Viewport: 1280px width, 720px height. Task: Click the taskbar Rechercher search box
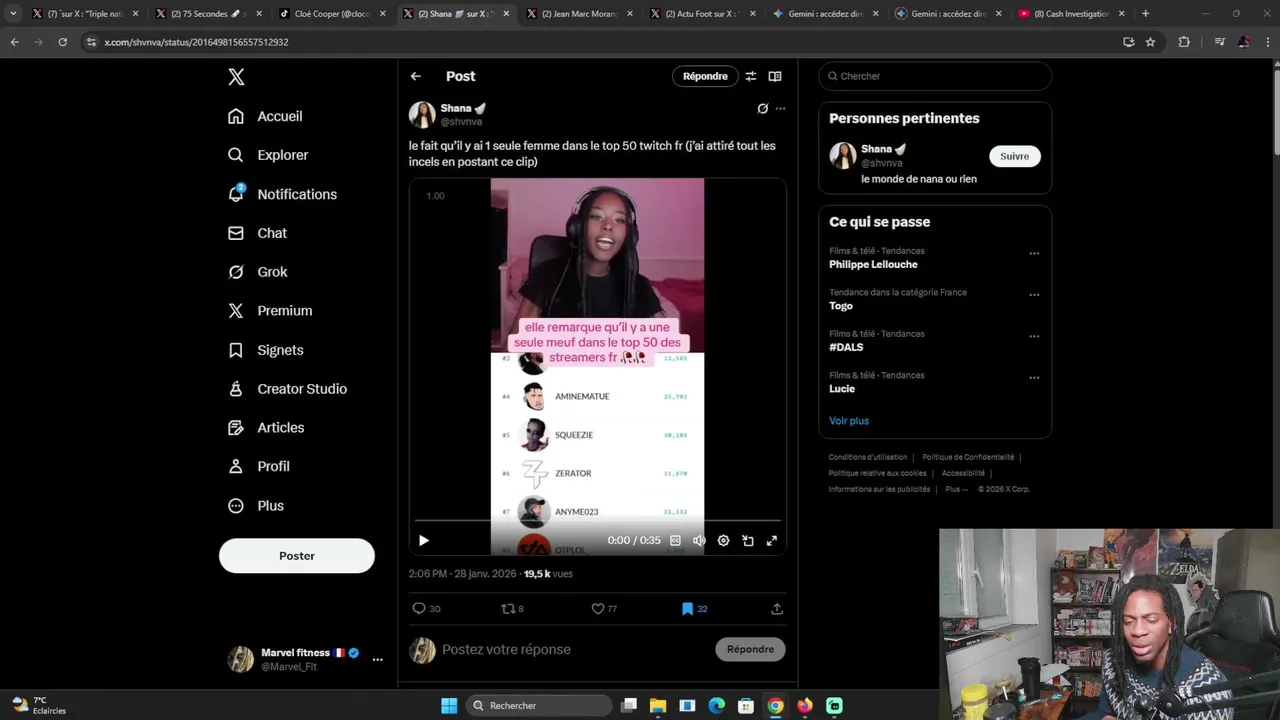coord(539,706)
